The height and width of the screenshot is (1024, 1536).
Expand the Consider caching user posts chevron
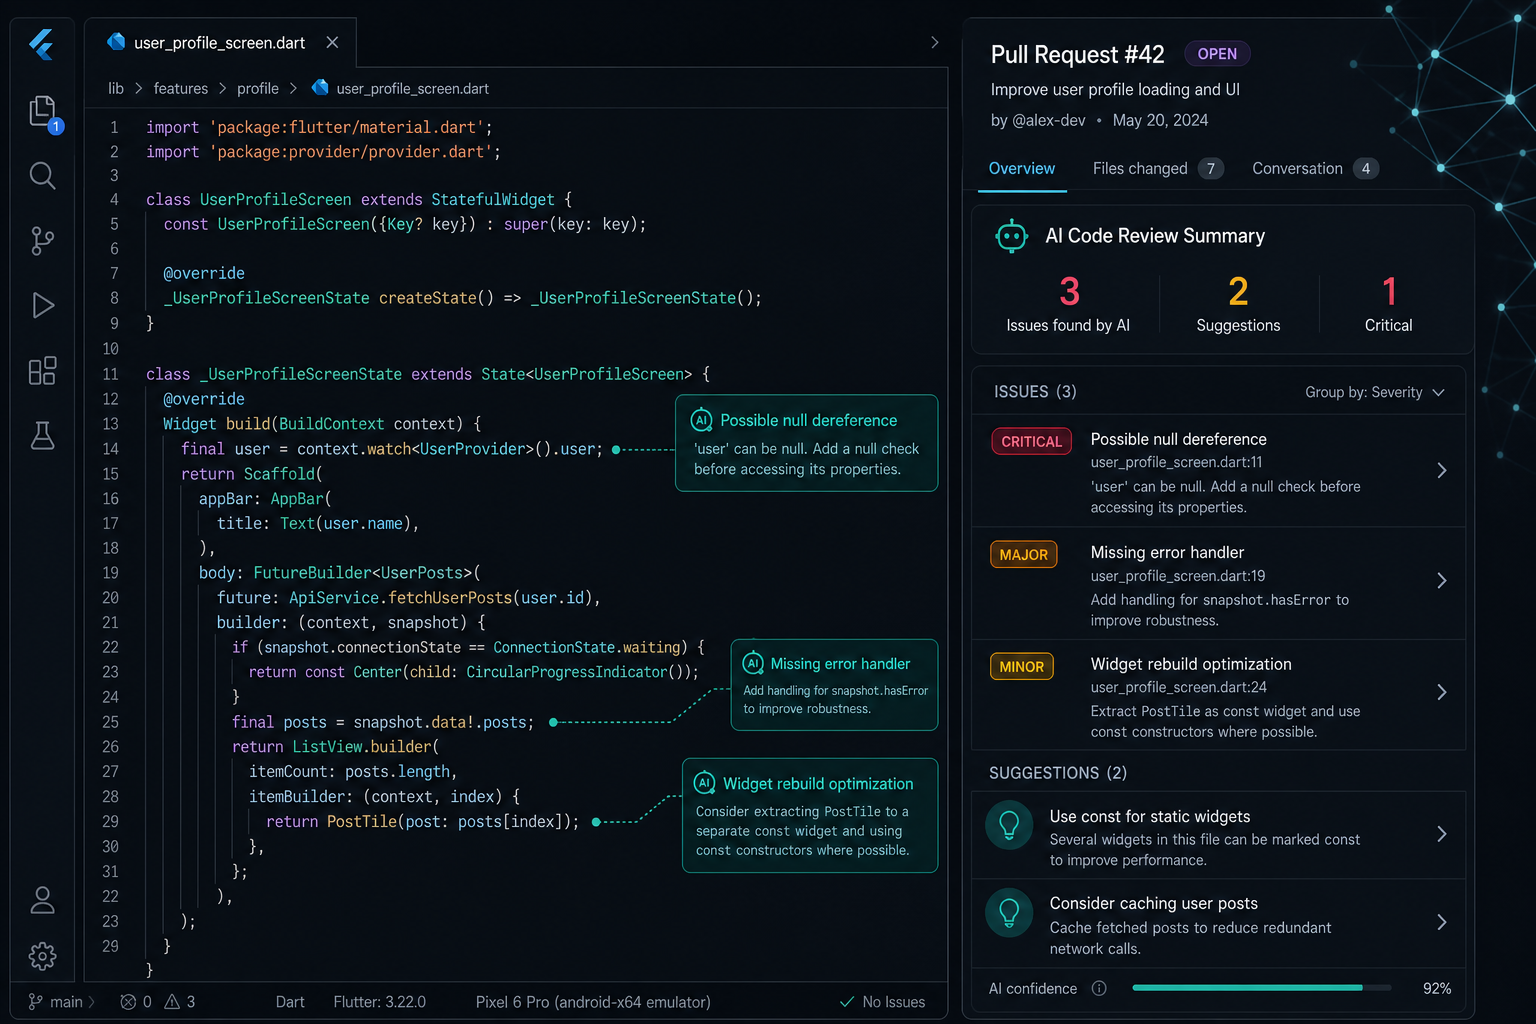click(1441, 922)
